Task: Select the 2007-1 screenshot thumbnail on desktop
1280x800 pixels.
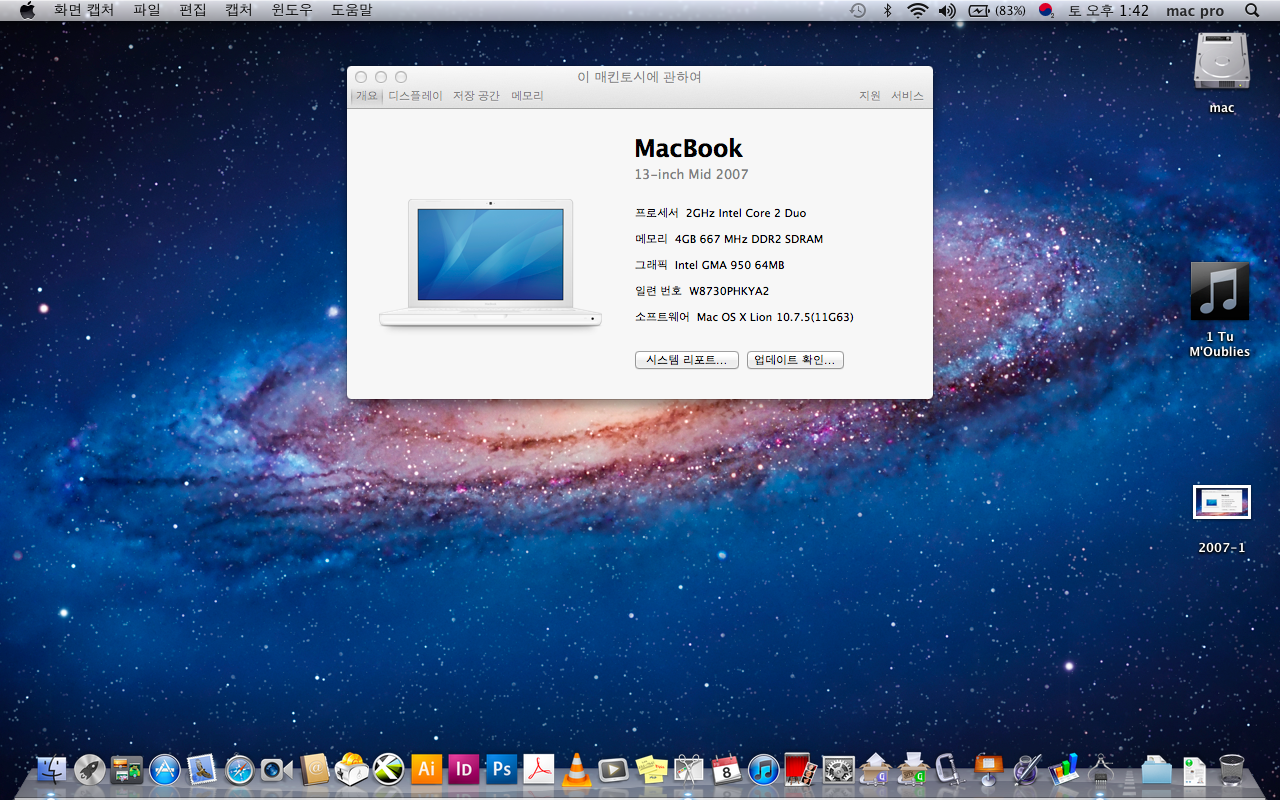Action: click(x=1221, y=502)
